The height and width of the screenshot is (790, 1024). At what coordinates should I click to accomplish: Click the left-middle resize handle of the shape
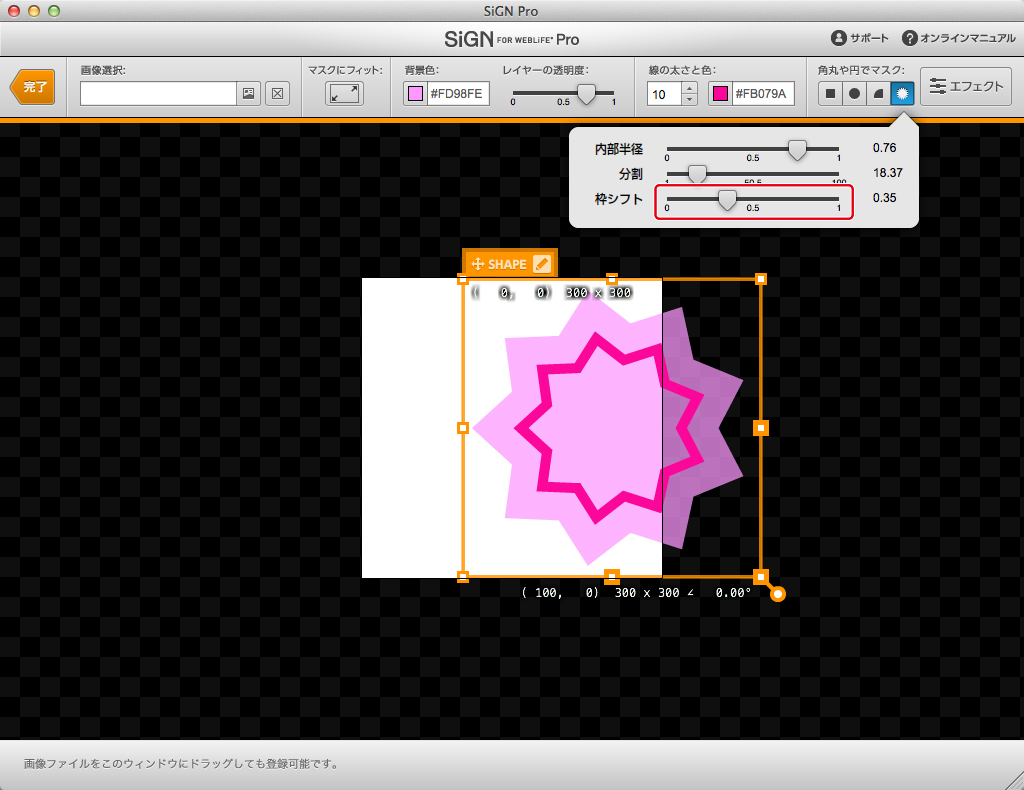coord(463,428)
